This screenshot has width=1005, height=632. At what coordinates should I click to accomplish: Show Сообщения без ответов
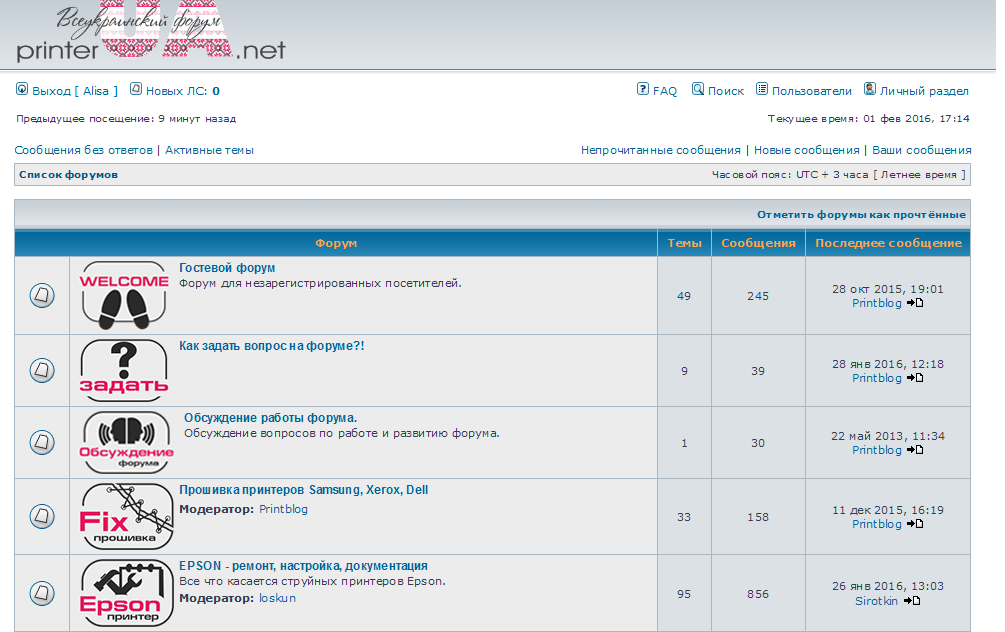(x=83, y=150)
